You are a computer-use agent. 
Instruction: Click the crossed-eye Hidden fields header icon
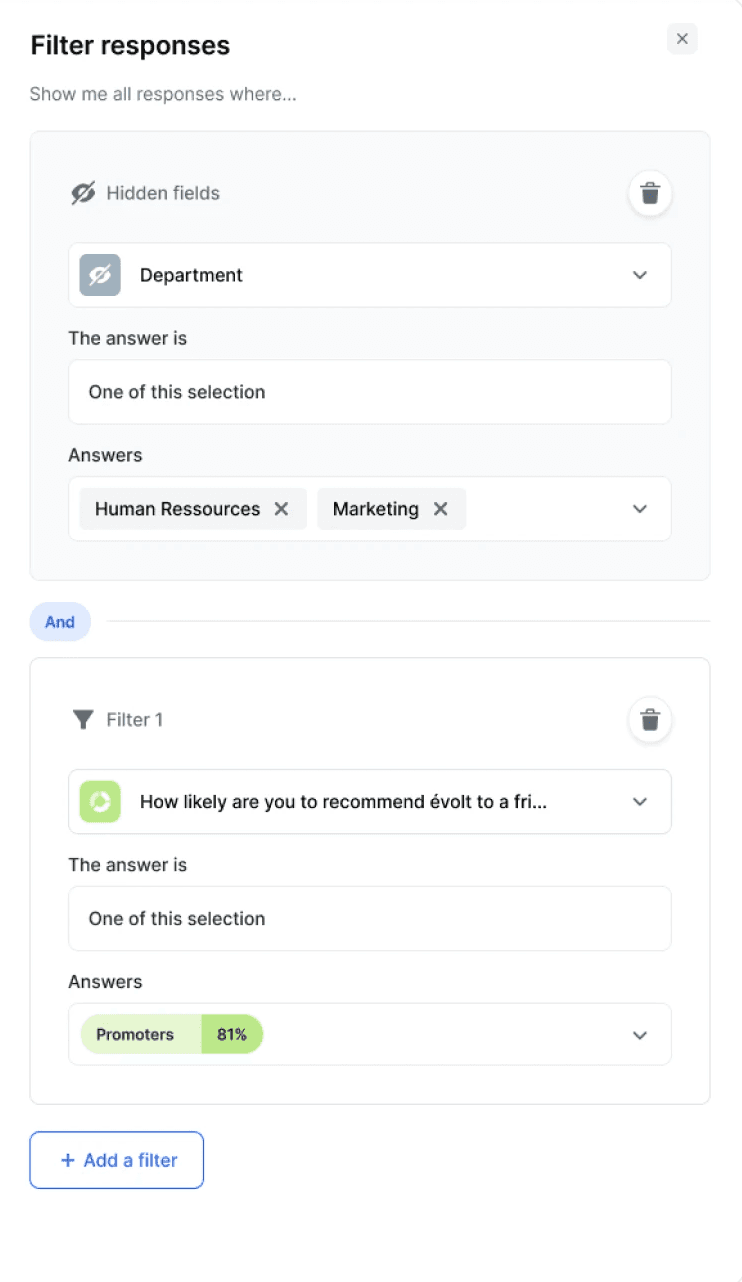point(83,193)
